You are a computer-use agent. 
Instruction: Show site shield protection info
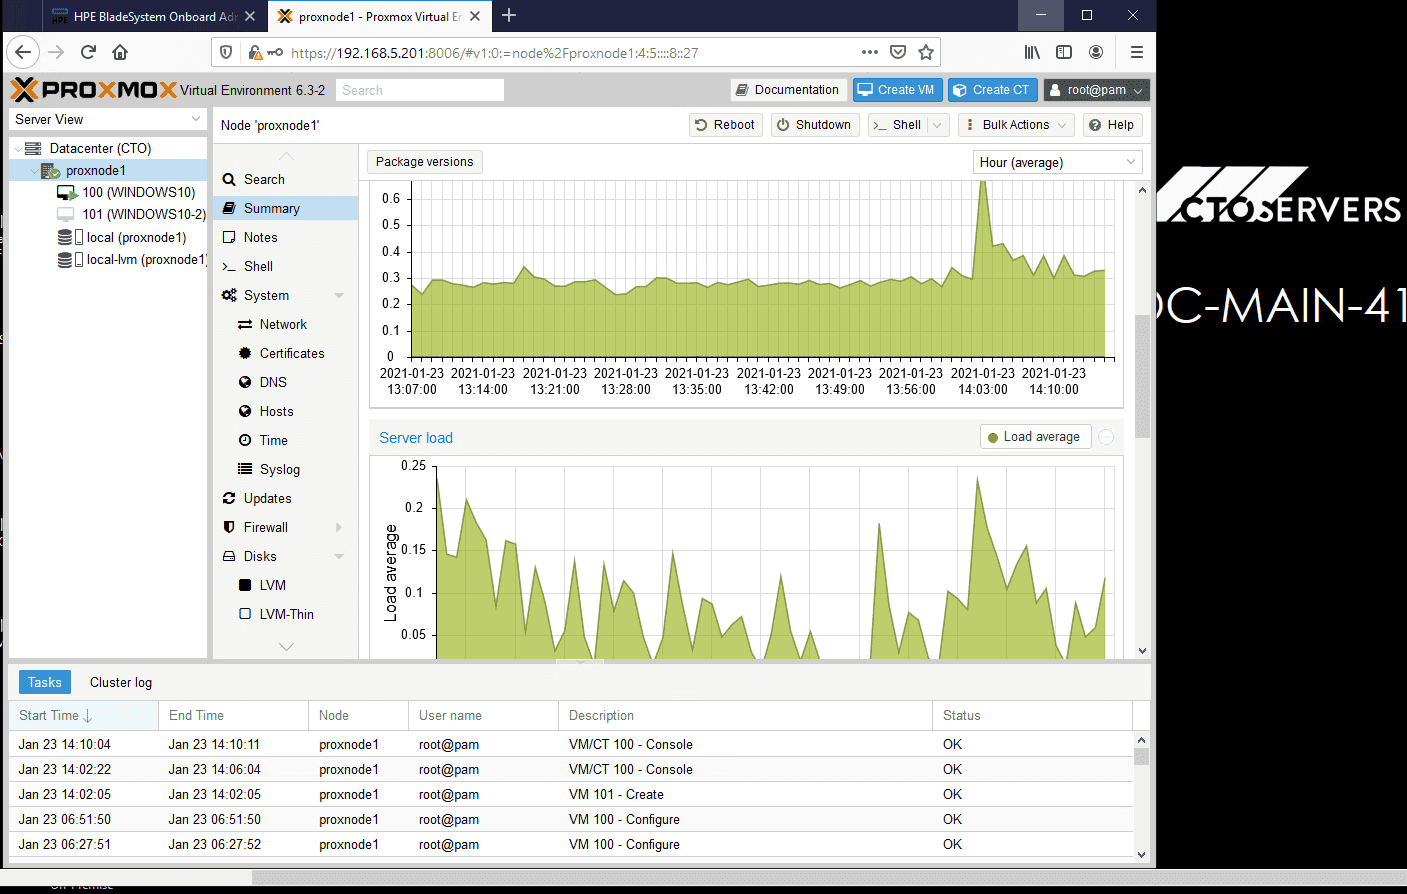point(226,52)
